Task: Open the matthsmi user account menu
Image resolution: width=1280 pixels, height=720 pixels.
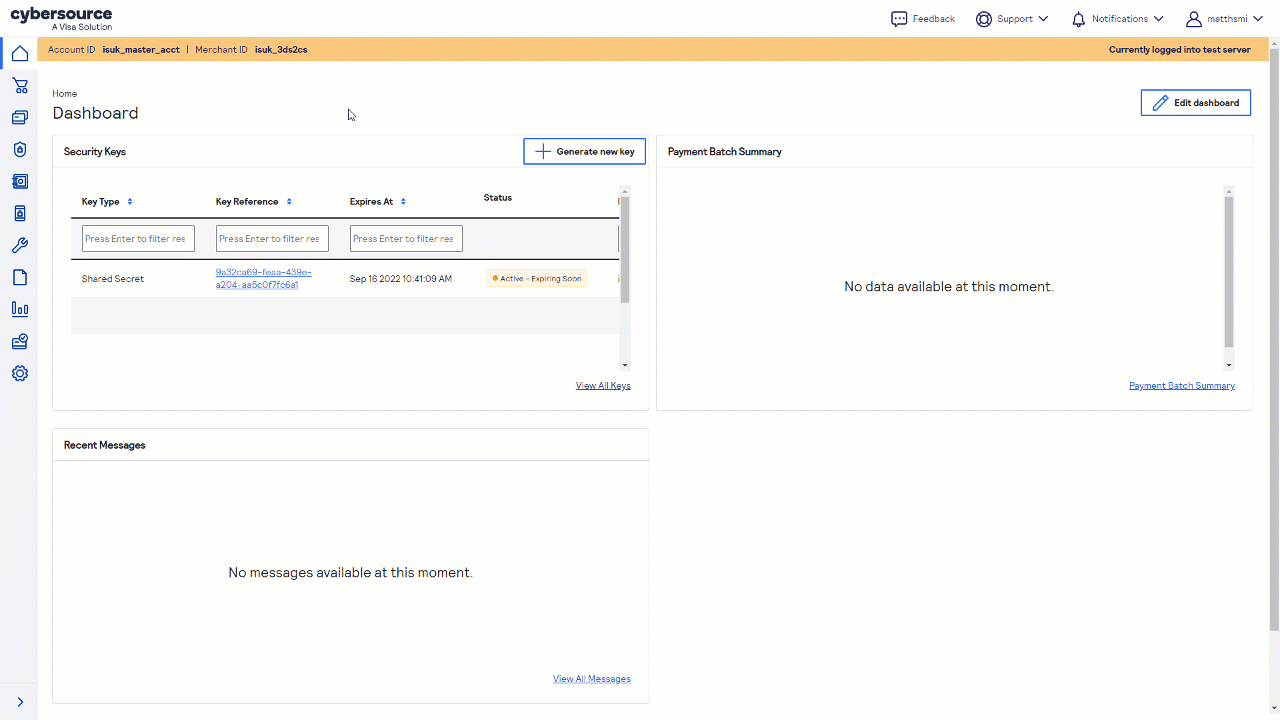Action: (x=1226, y=19)
